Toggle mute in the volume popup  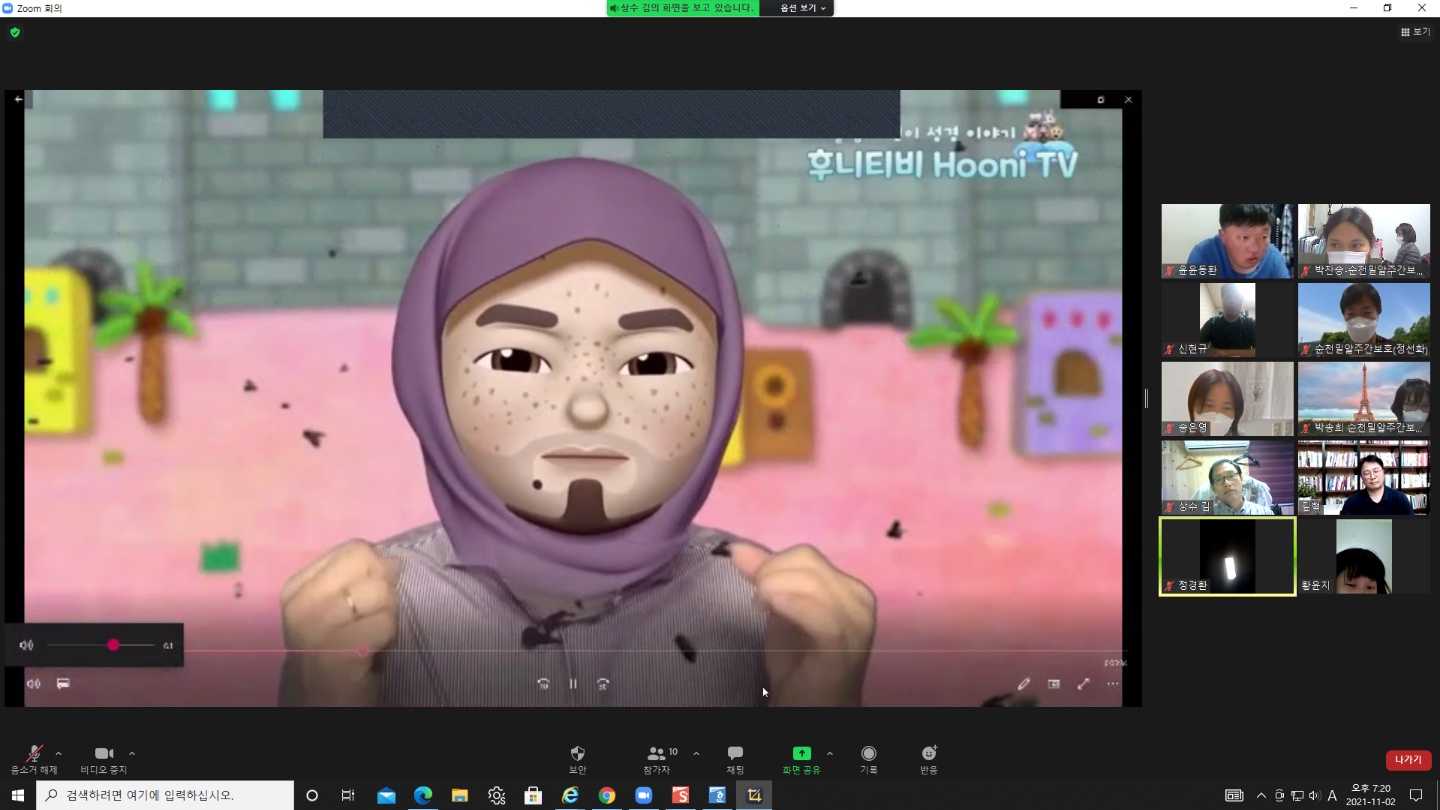point(26,645)
